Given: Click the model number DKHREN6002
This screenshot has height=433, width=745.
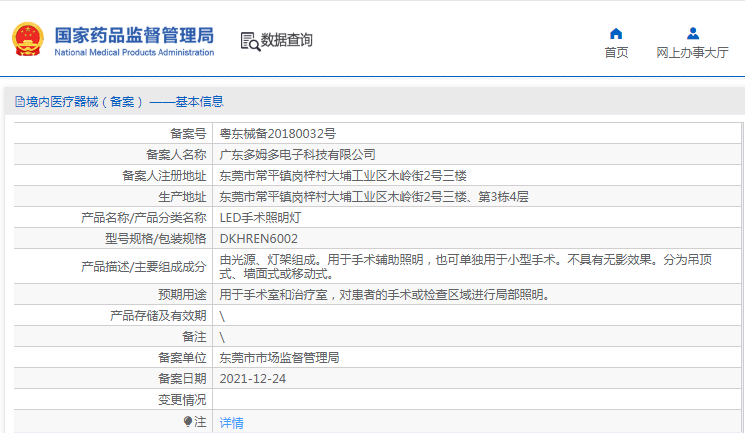Looking at the screenshot, I should click(258, 238).
